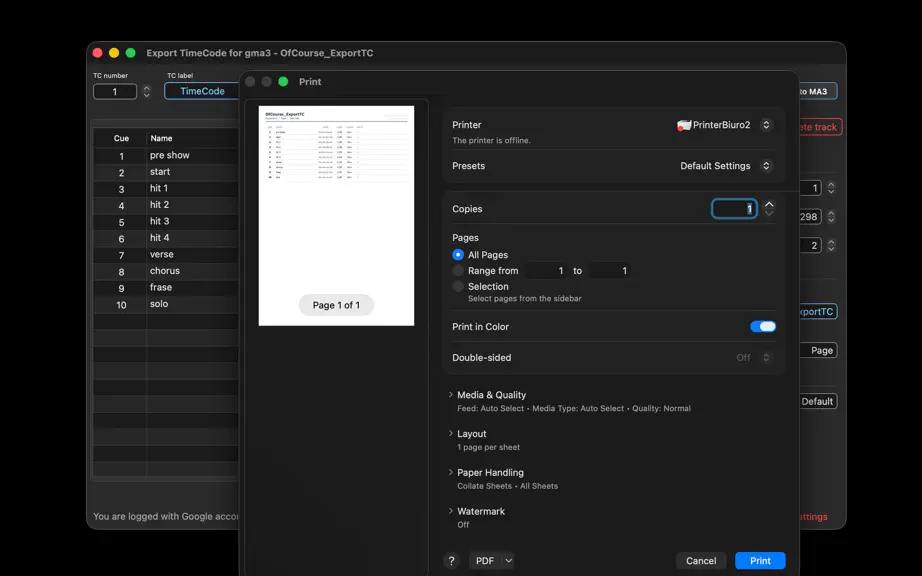This screenshot has width=922, height=576.
Task: Toggle the Print in Color switch
Action: click(763, 327)
